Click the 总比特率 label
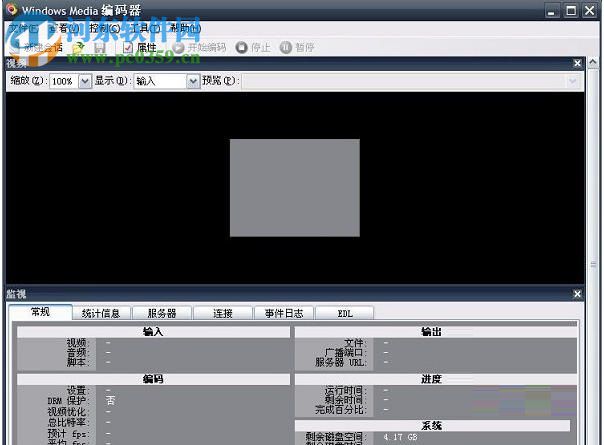 [68, 422]
